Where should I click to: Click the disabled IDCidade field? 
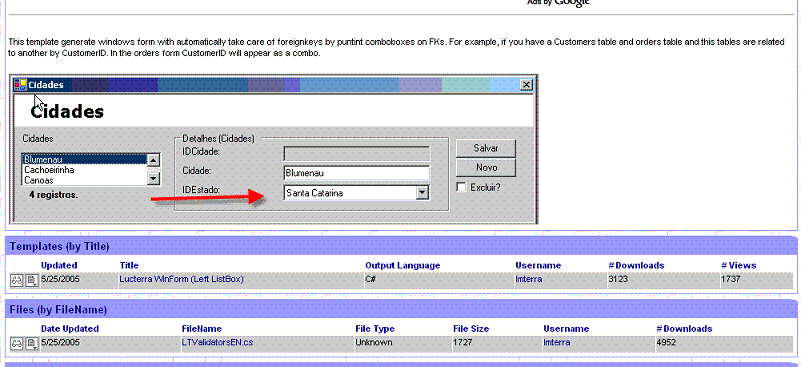357,153
